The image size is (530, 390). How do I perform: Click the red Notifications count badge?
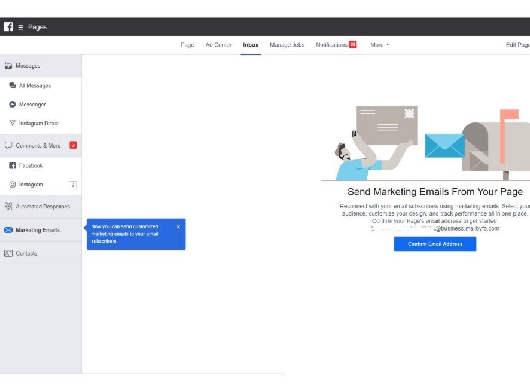tap(353, 44)
